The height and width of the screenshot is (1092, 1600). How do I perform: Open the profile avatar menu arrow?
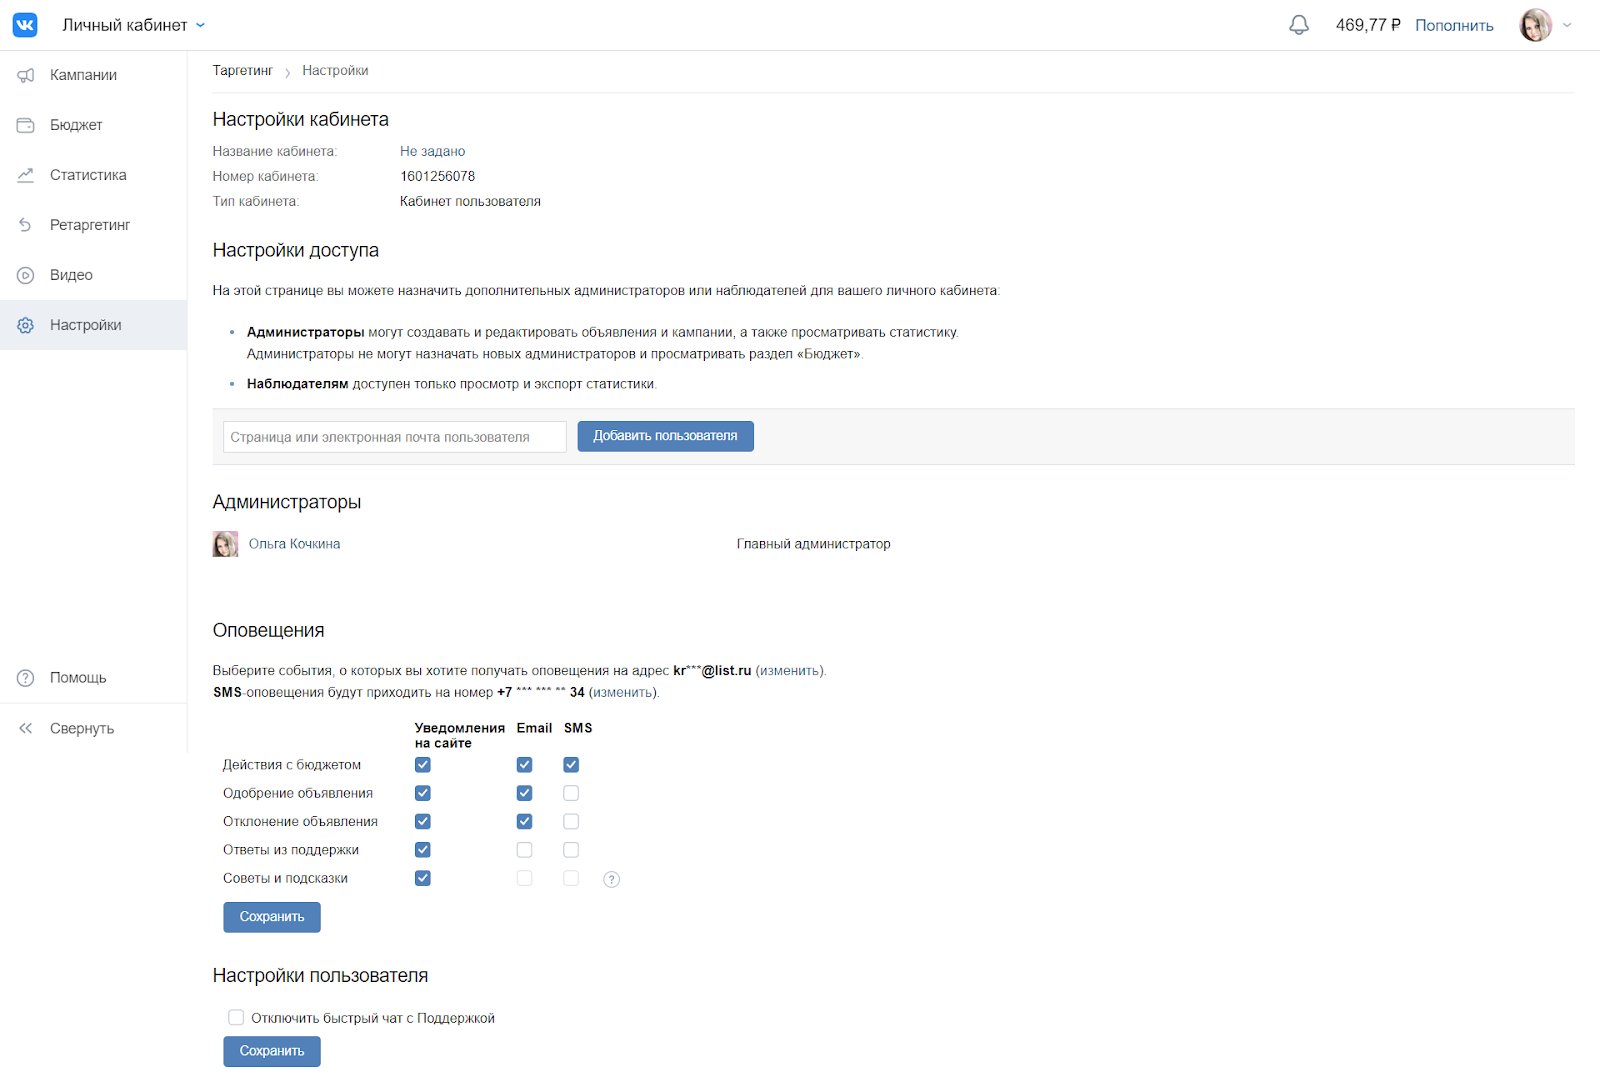tap(1567, 25)
